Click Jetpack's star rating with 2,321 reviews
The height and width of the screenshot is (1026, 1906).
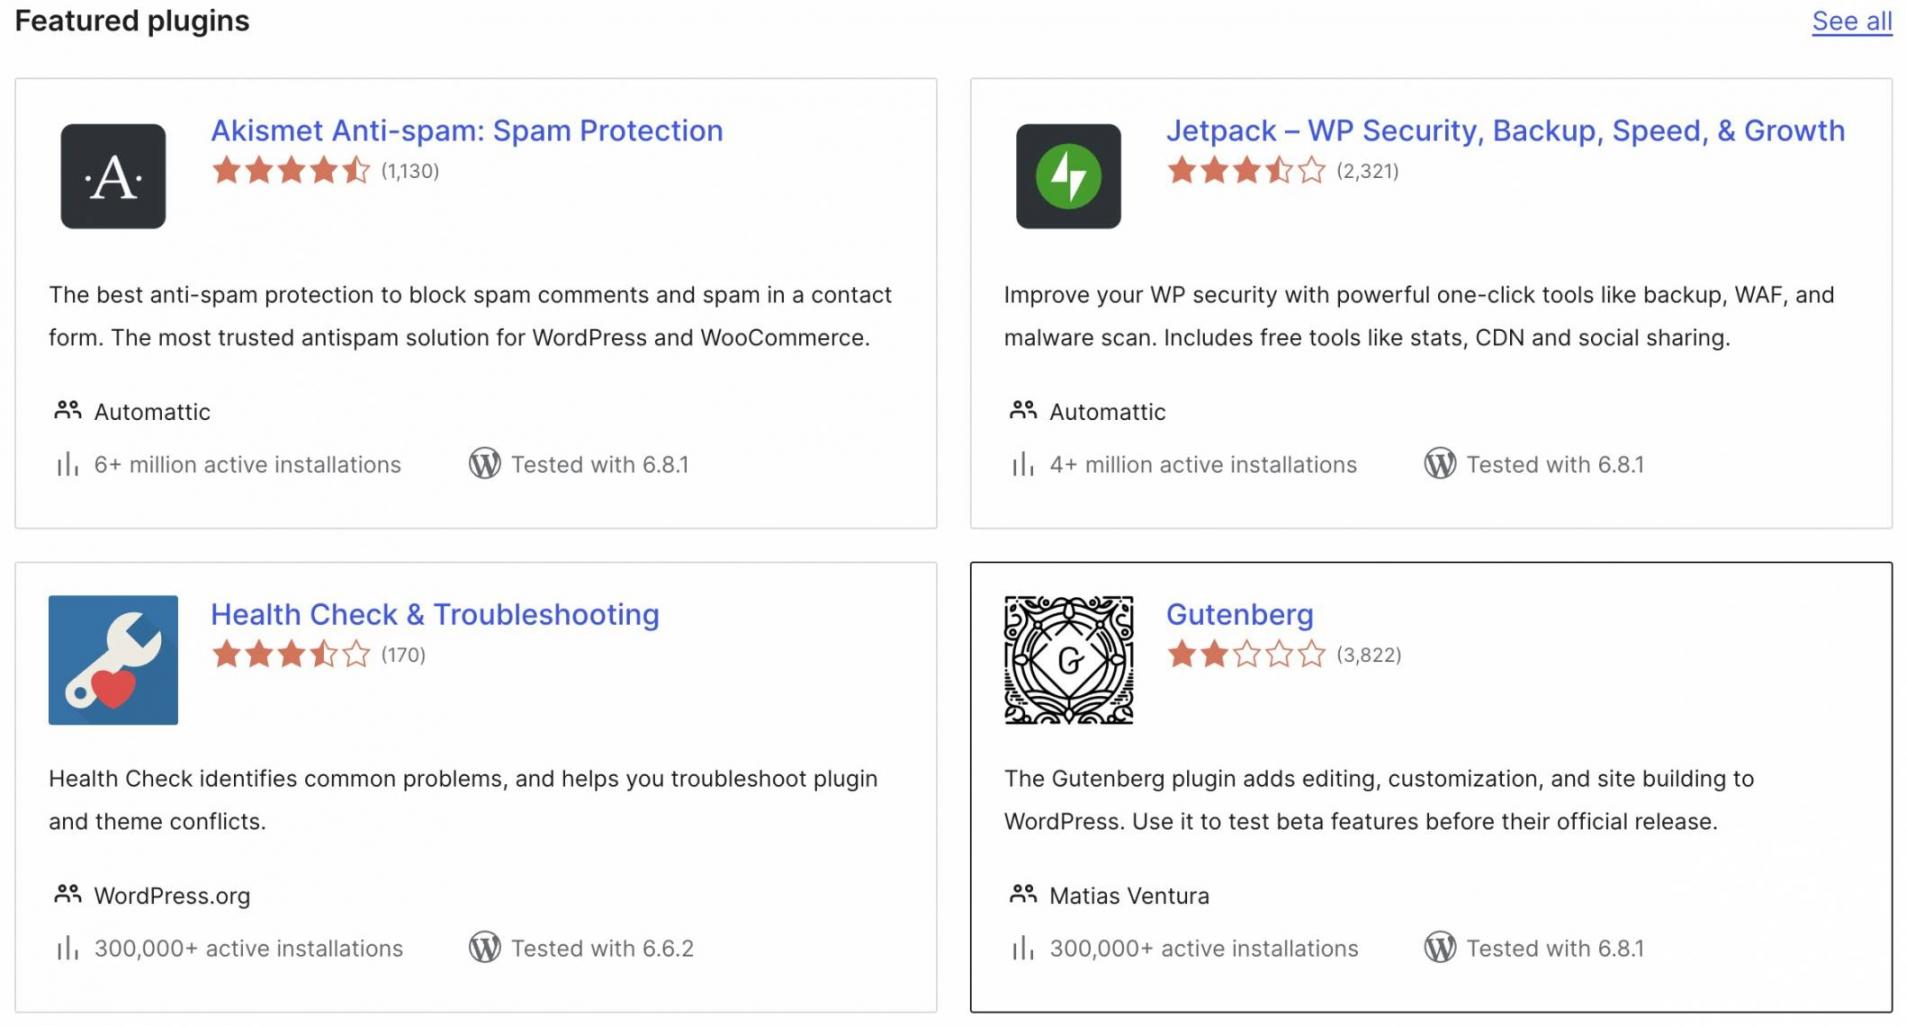click(x=1246, y=171)
